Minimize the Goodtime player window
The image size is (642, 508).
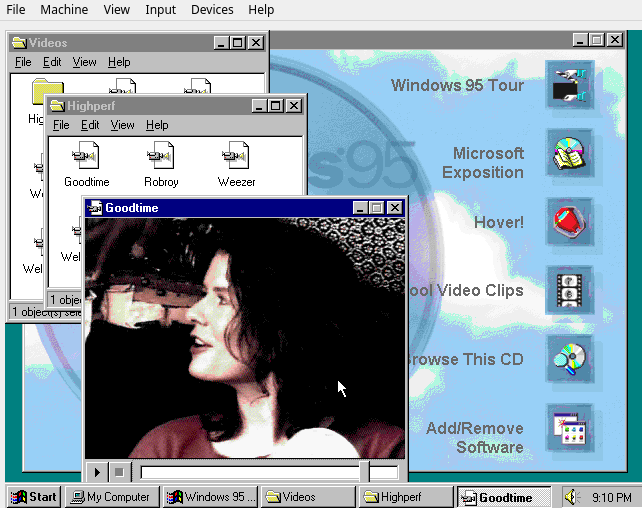click(x=360, y=208)
